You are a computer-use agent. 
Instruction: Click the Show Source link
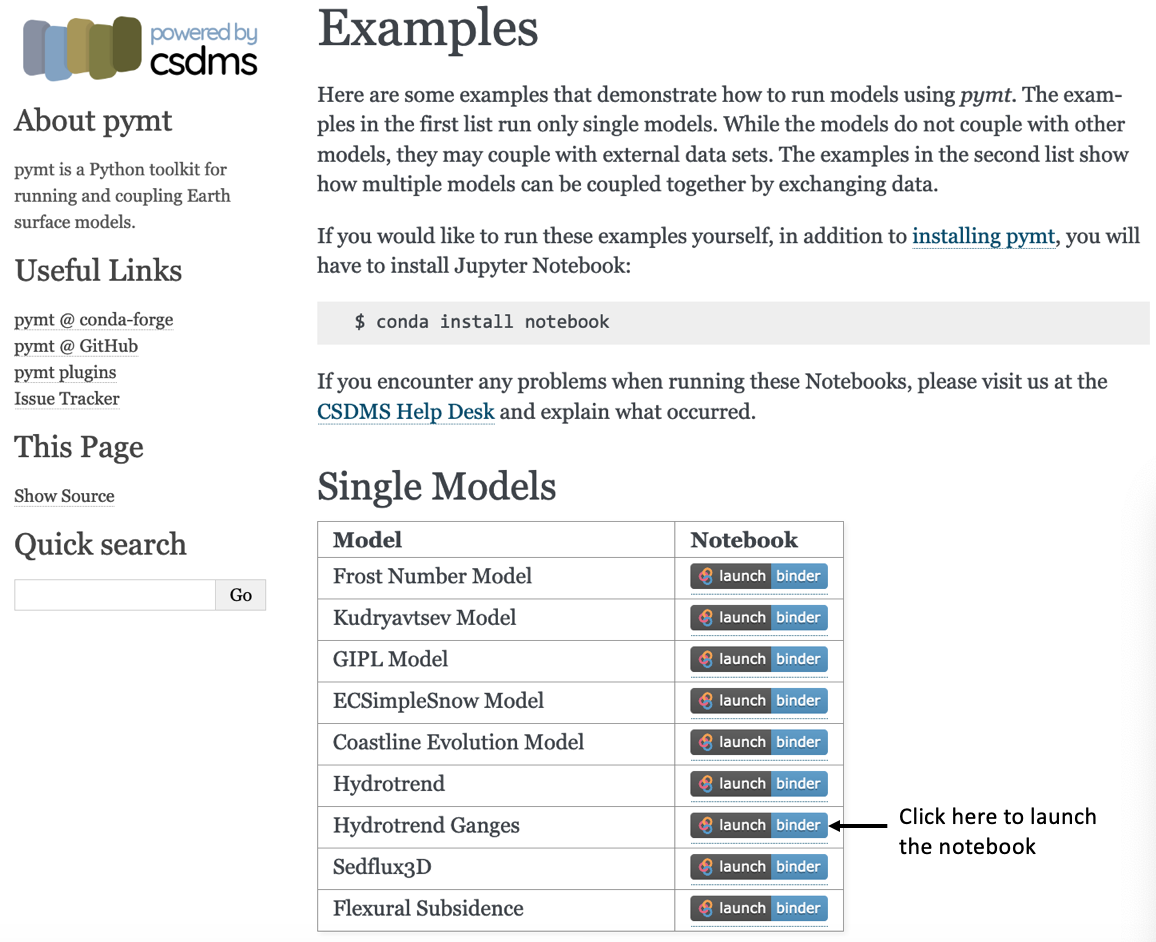point(64,496)
